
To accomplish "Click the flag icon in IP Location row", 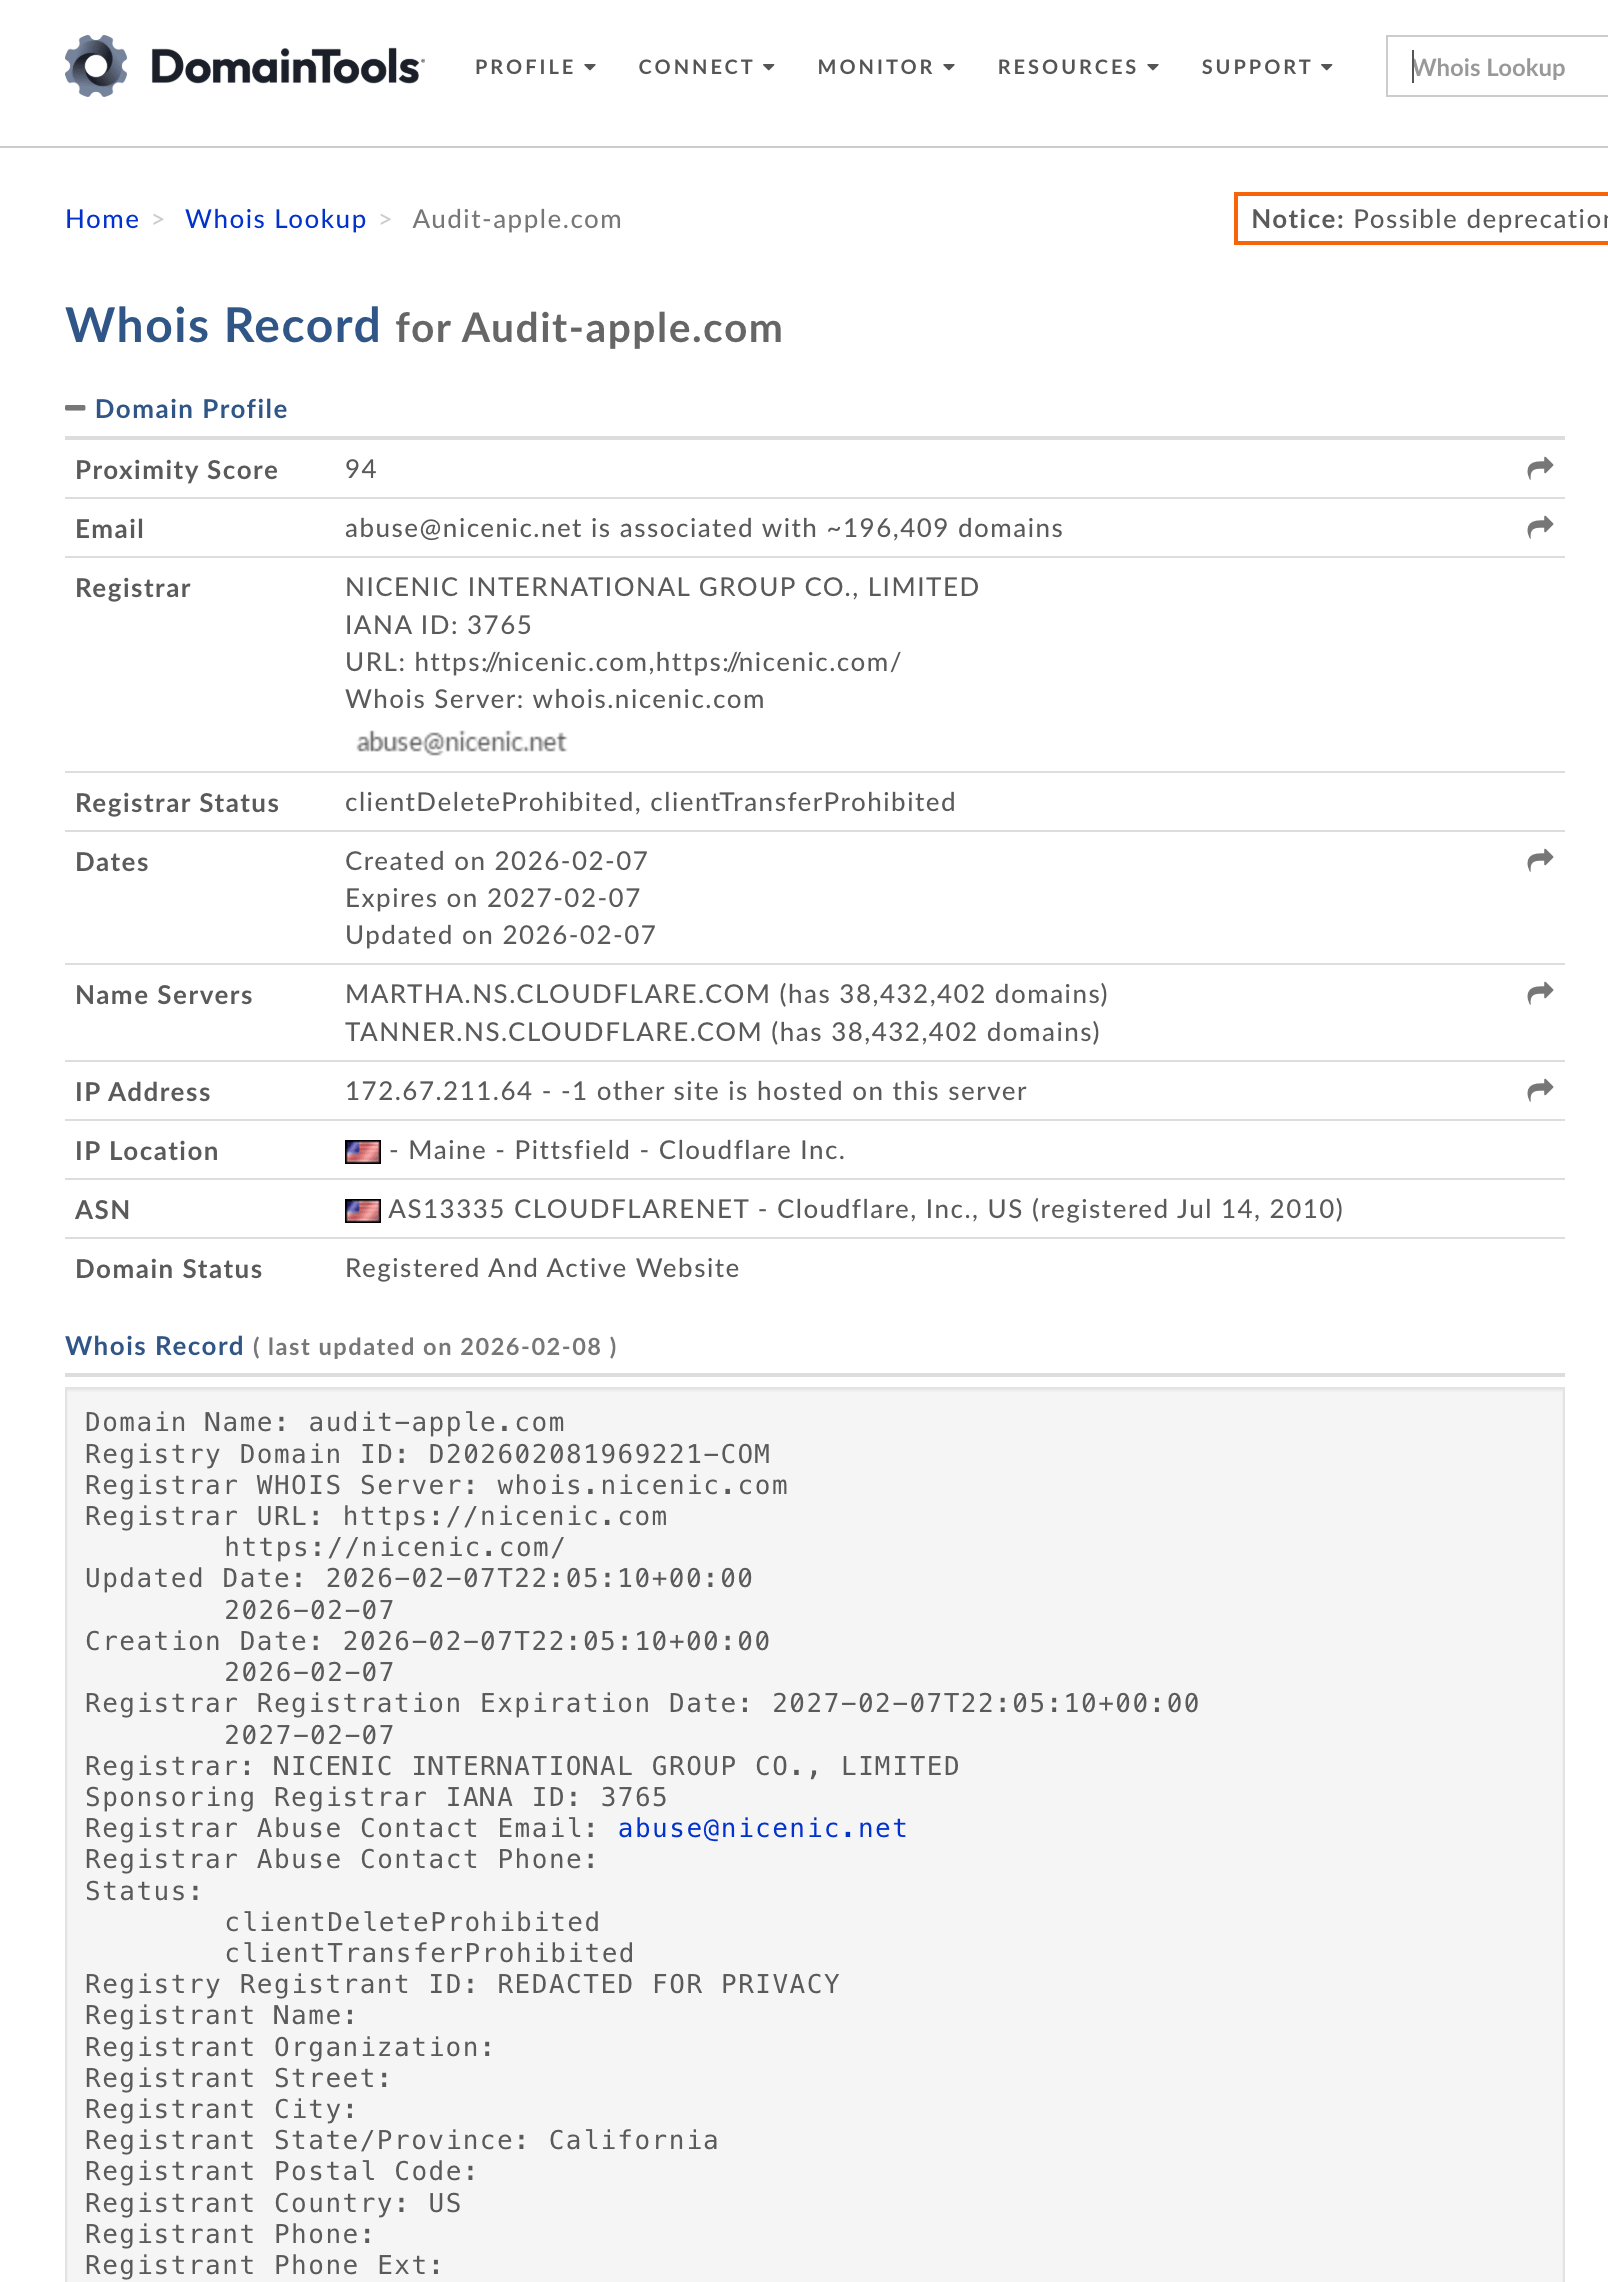I will tap(362, 1151).
